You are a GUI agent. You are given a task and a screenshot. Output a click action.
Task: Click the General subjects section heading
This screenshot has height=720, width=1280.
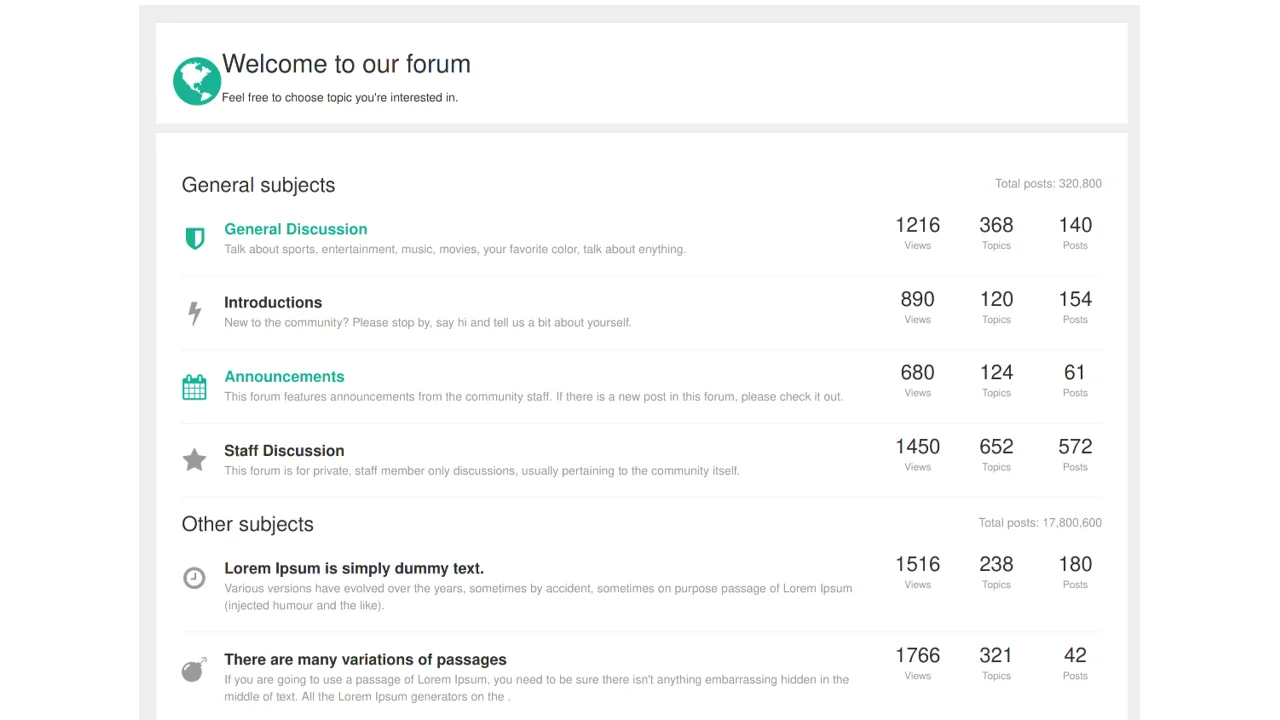[x=258, y=185]
